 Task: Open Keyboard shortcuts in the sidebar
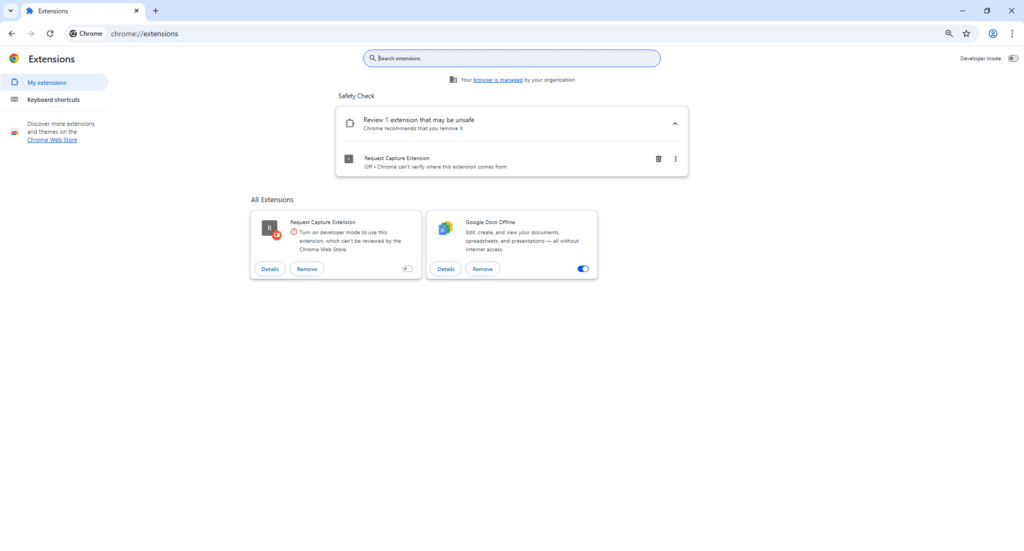[x=54, y=100]
